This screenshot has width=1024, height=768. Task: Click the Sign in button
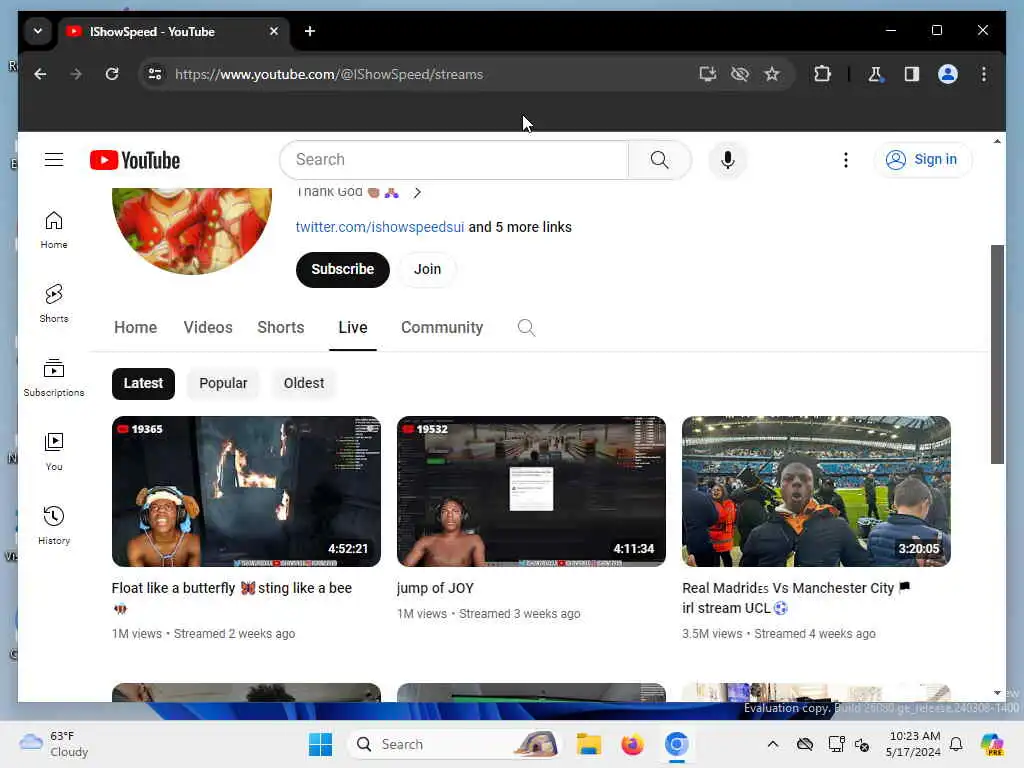tap(923, 159)
